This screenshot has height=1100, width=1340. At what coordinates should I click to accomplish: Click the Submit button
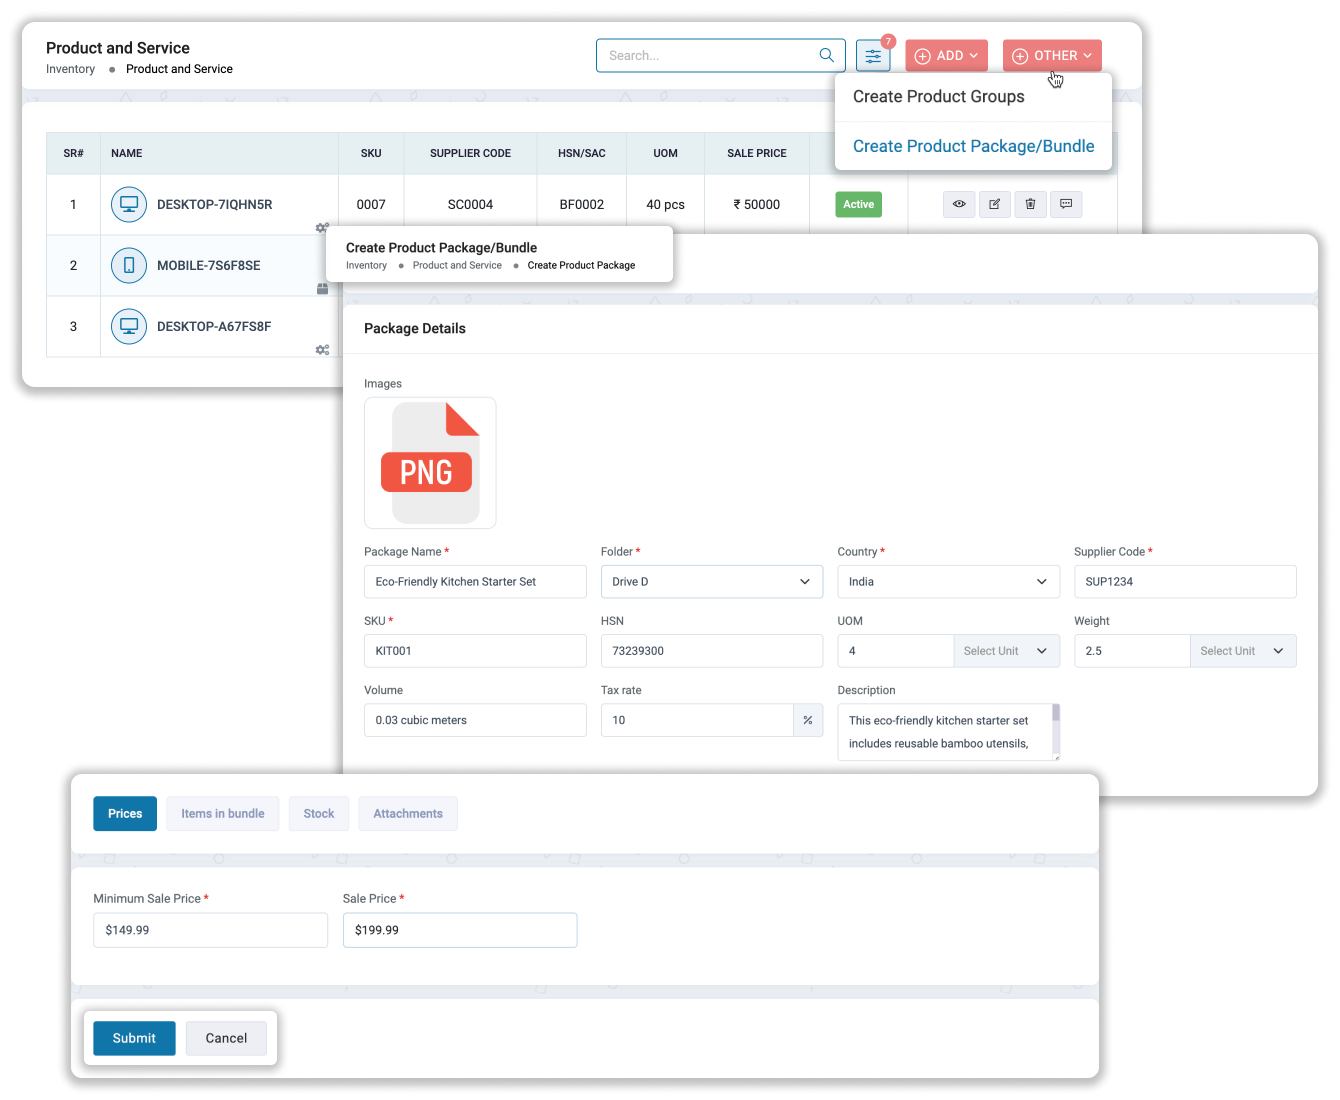coord(133,1038)
